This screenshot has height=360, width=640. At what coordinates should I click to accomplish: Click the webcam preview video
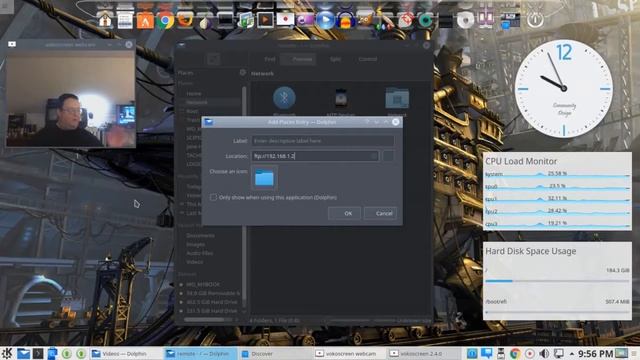tap(71, 98)
